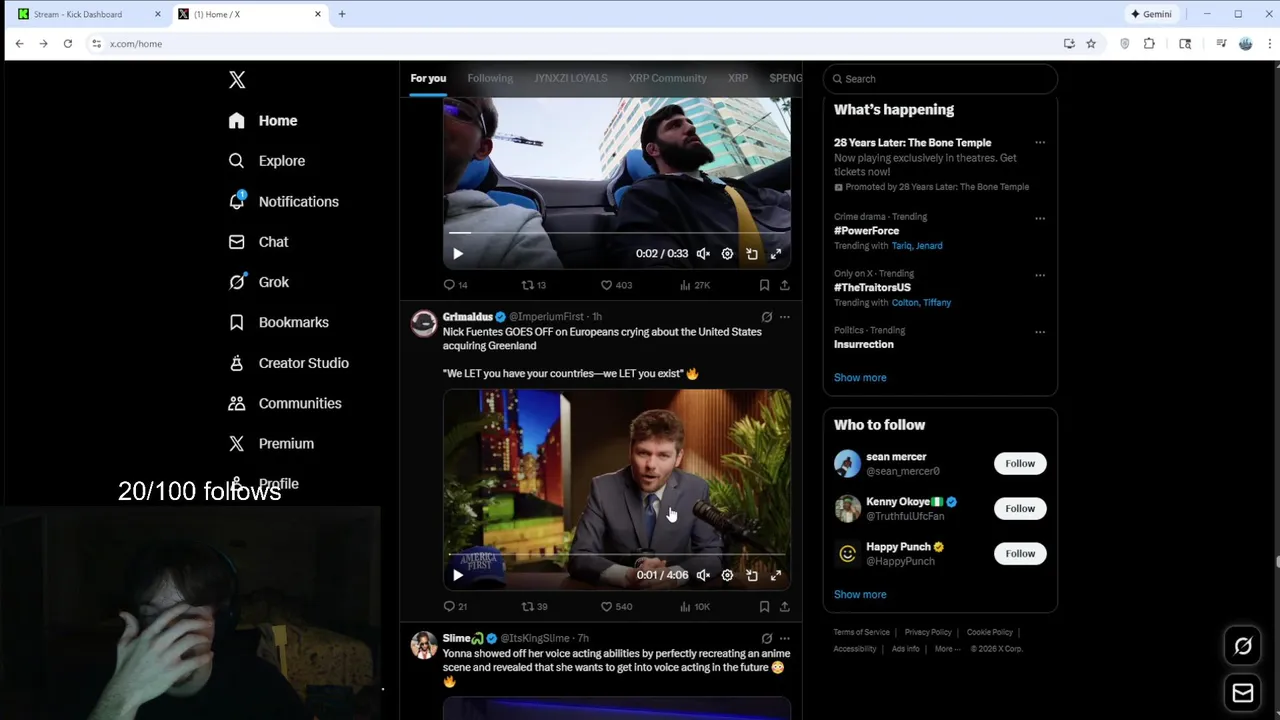Repost the post with 39 reposts
The image size is (1280, 720).
(x=534, y=606)
